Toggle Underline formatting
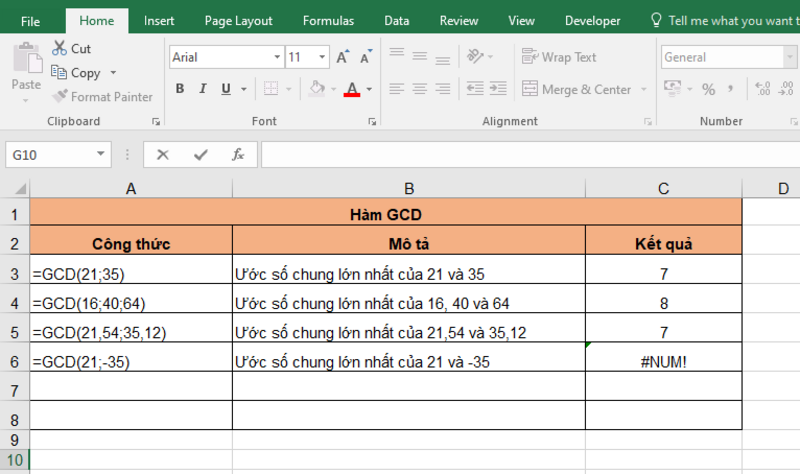This screenshot has width=800, height=474. pos(226,89)
